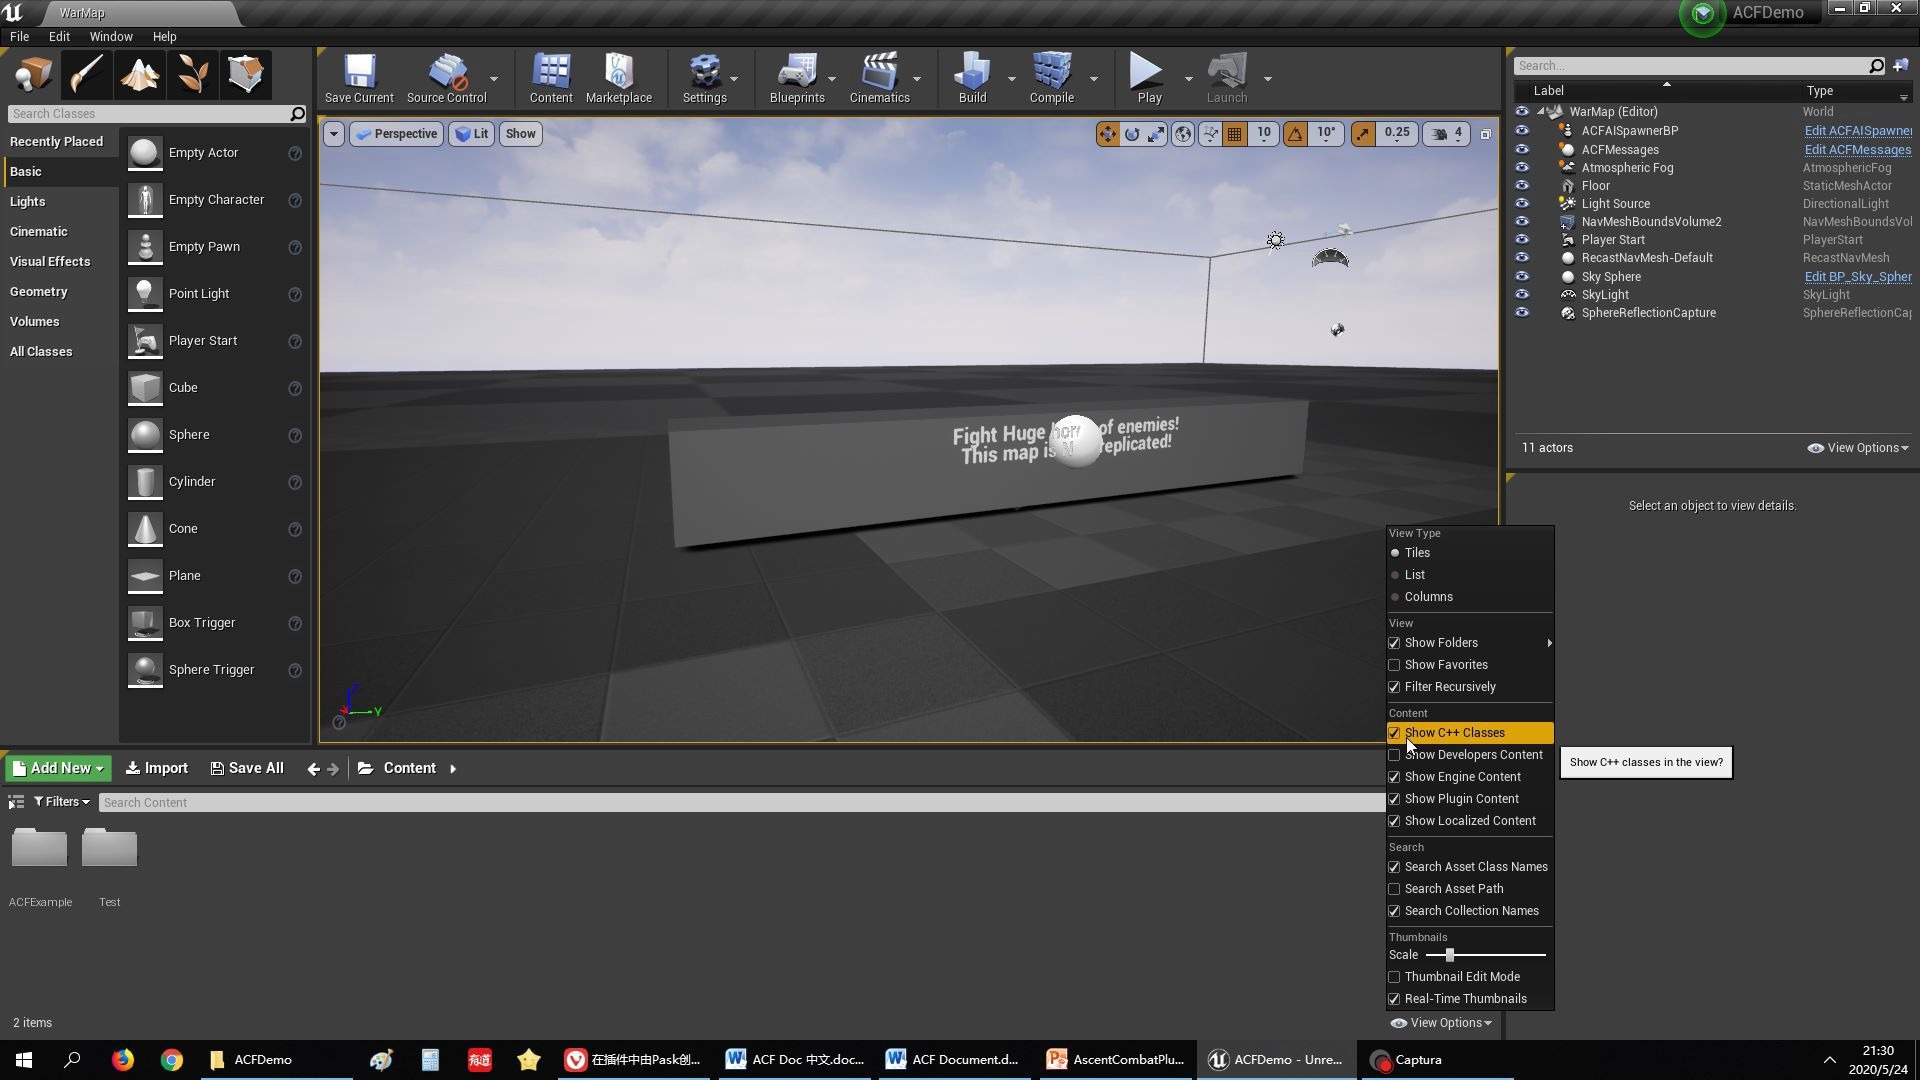1920x1080 pixels.
Task: Click the Compile toolbar icon
Action: pyautogui.click(x=1051, y=76)
